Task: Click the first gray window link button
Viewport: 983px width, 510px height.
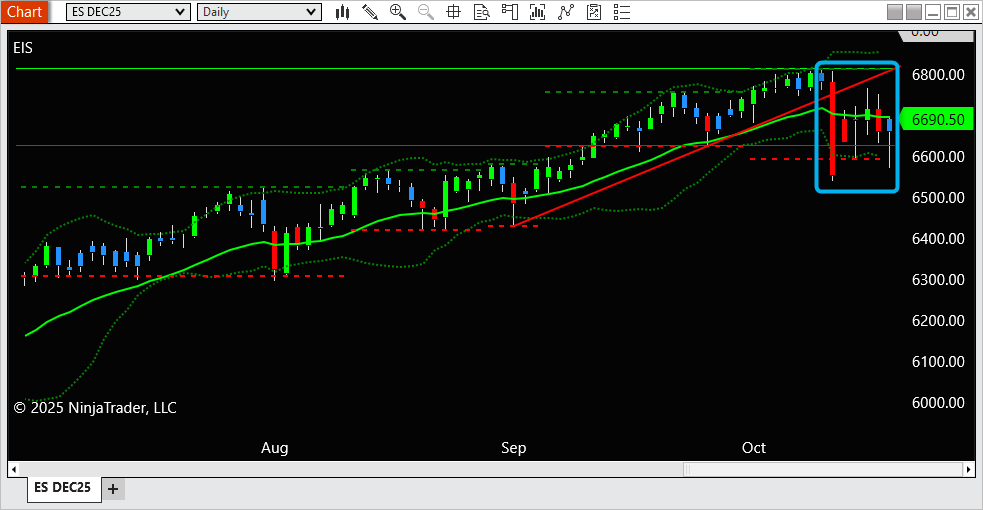Action: point(895,12)
